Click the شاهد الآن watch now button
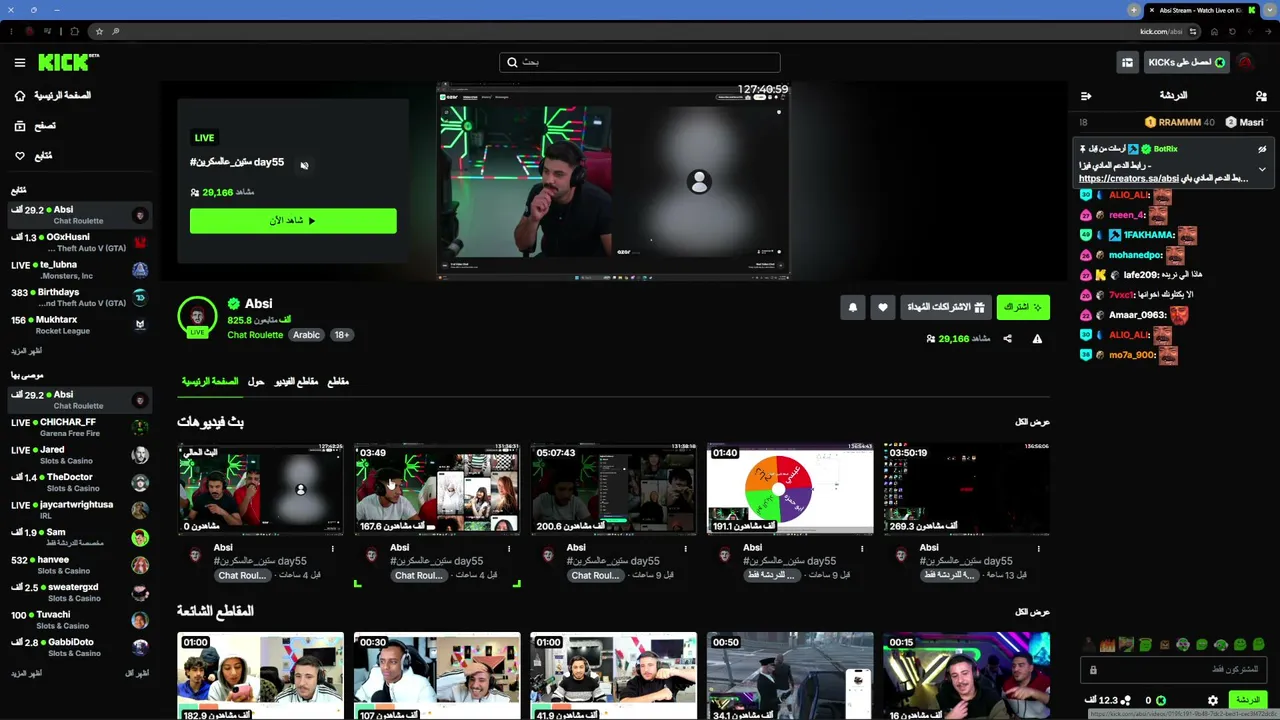The width and height of the screenshot is (1280, 720). coord(293,220)
